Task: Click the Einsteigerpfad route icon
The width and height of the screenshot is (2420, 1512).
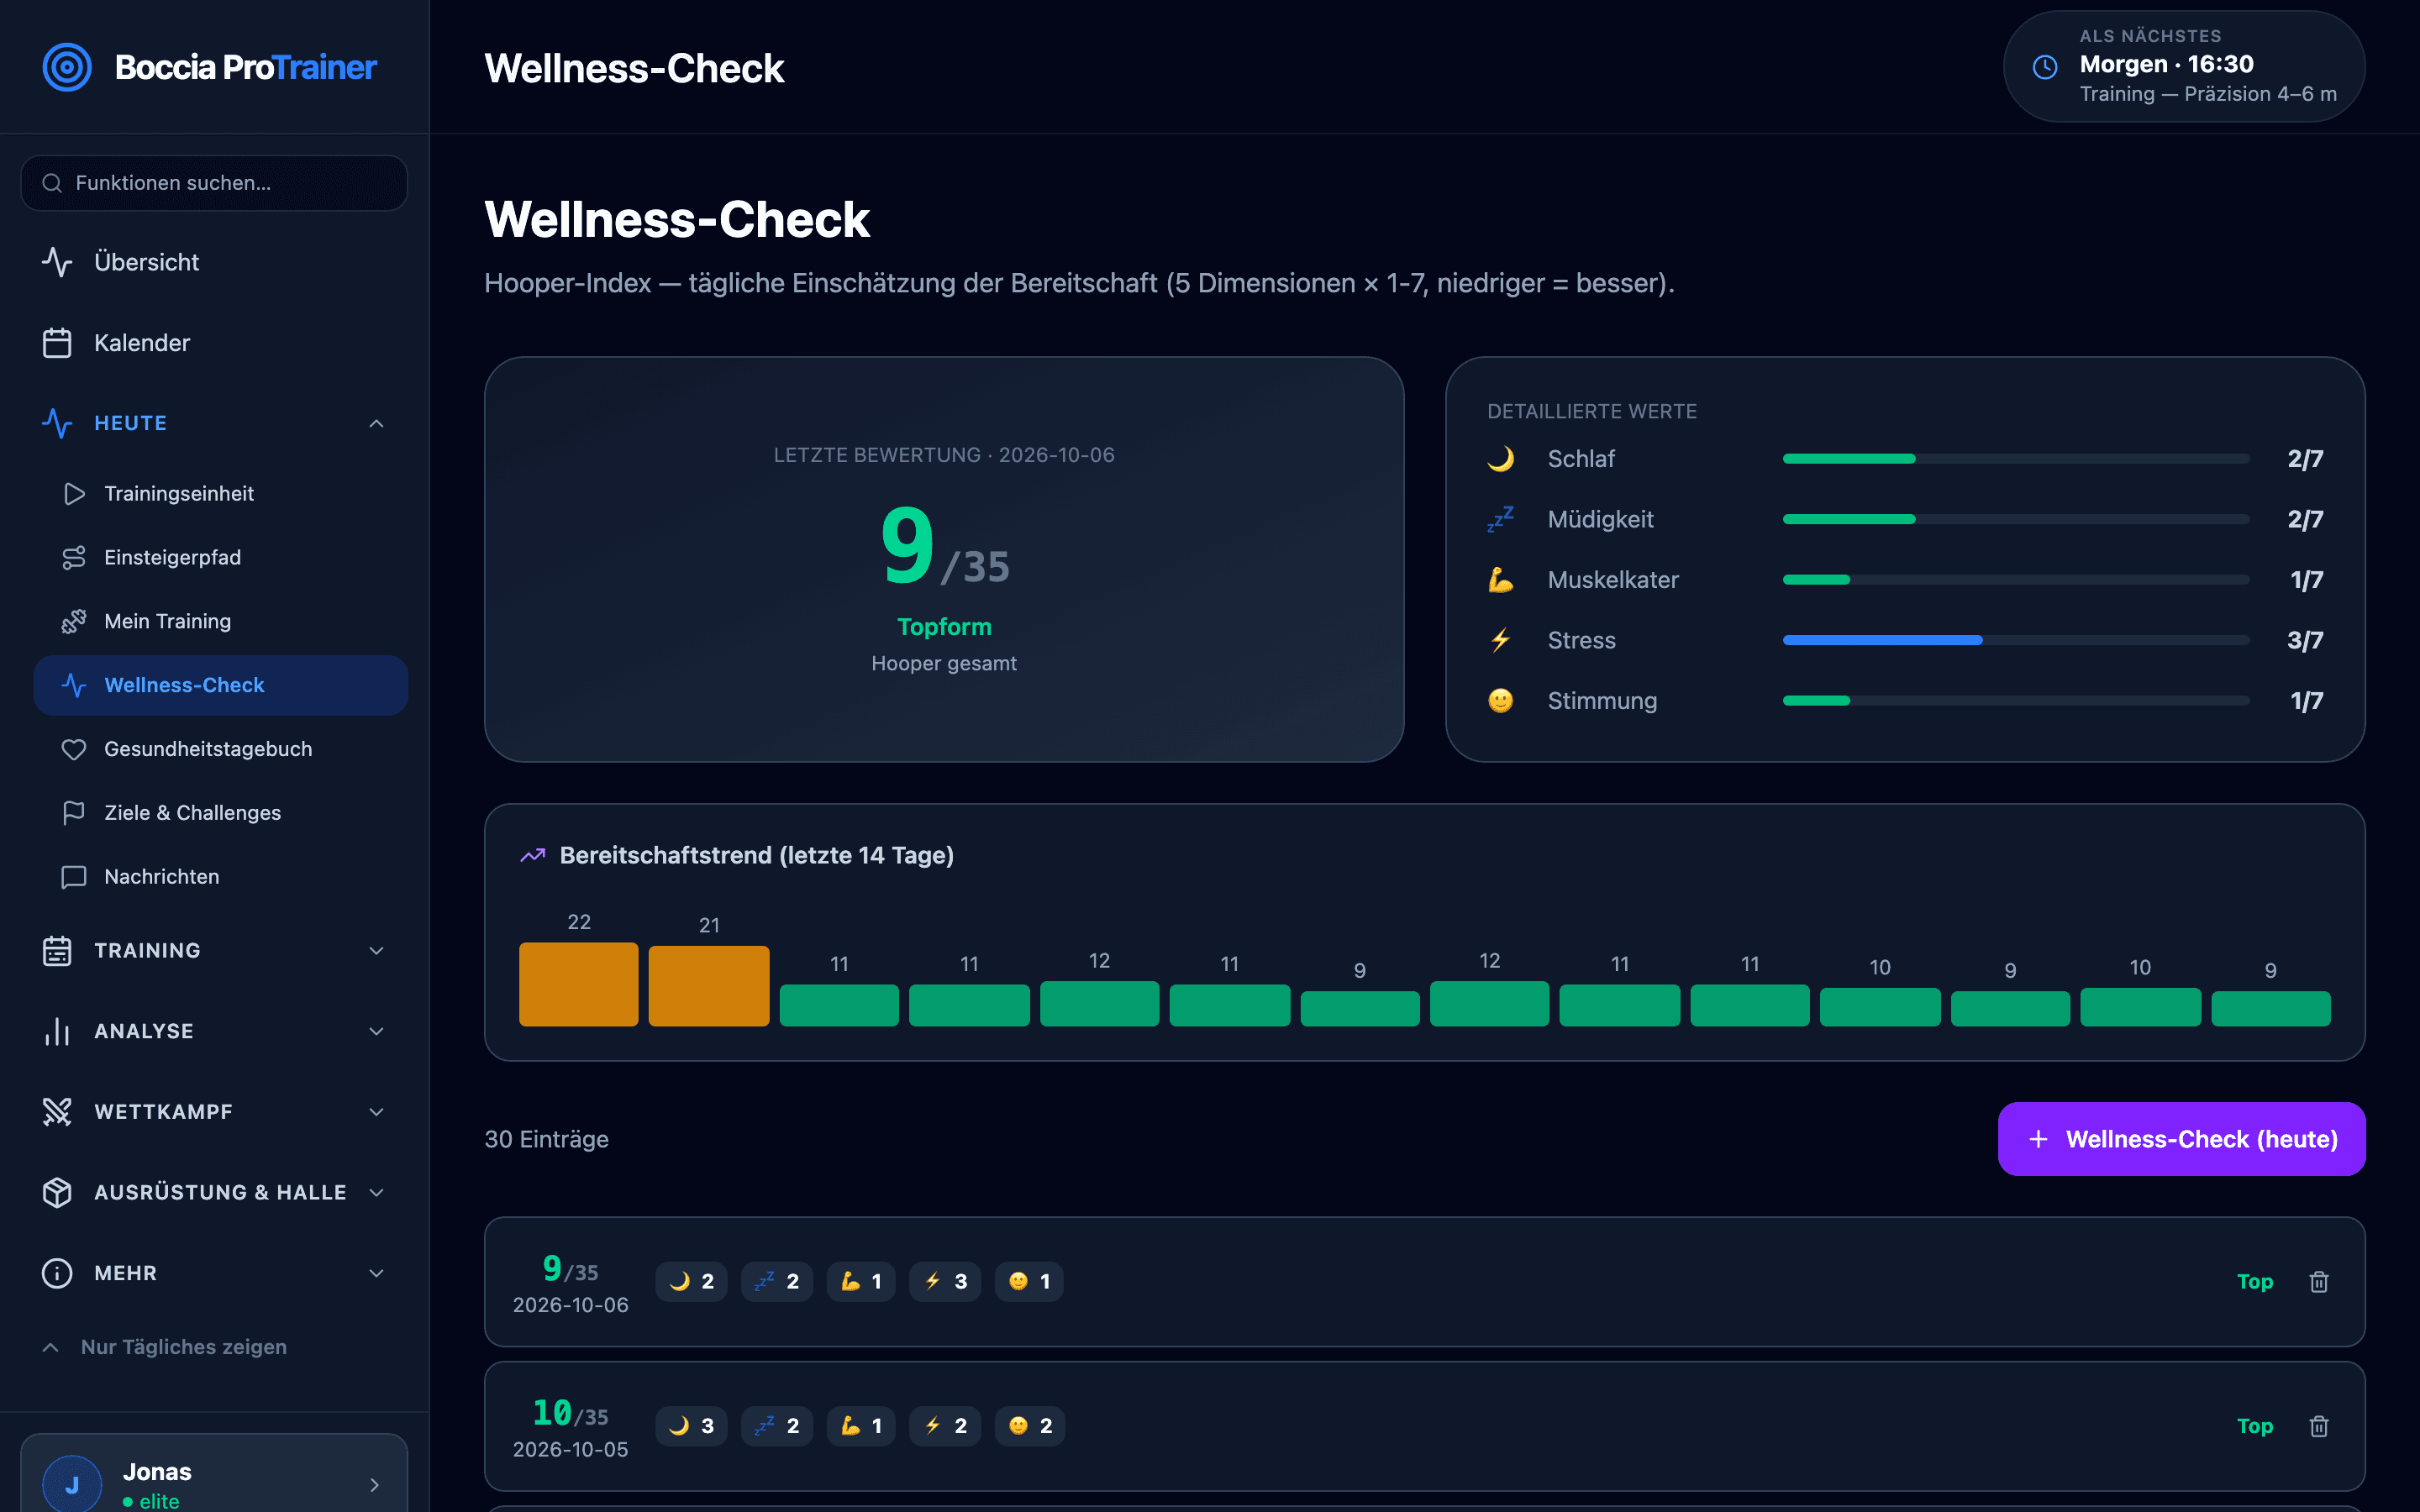Action: 74,558
